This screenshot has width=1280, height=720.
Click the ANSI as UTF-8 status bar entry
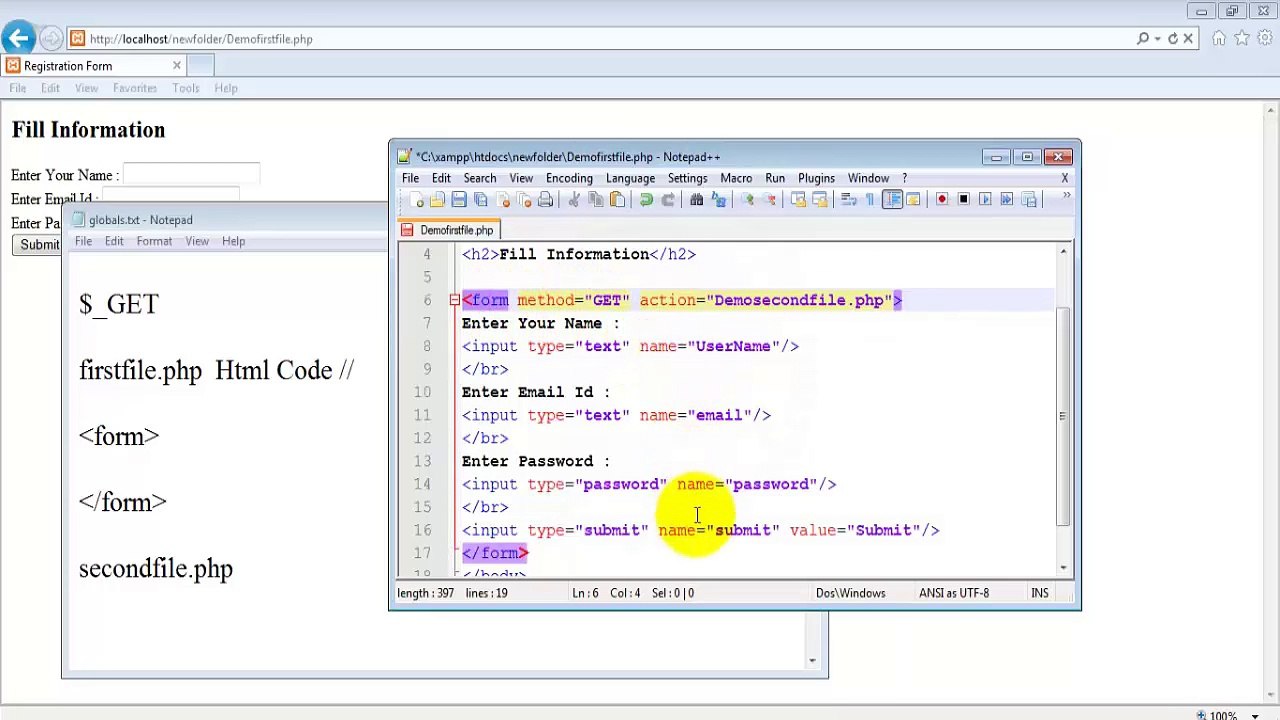[x=954, y=593]
